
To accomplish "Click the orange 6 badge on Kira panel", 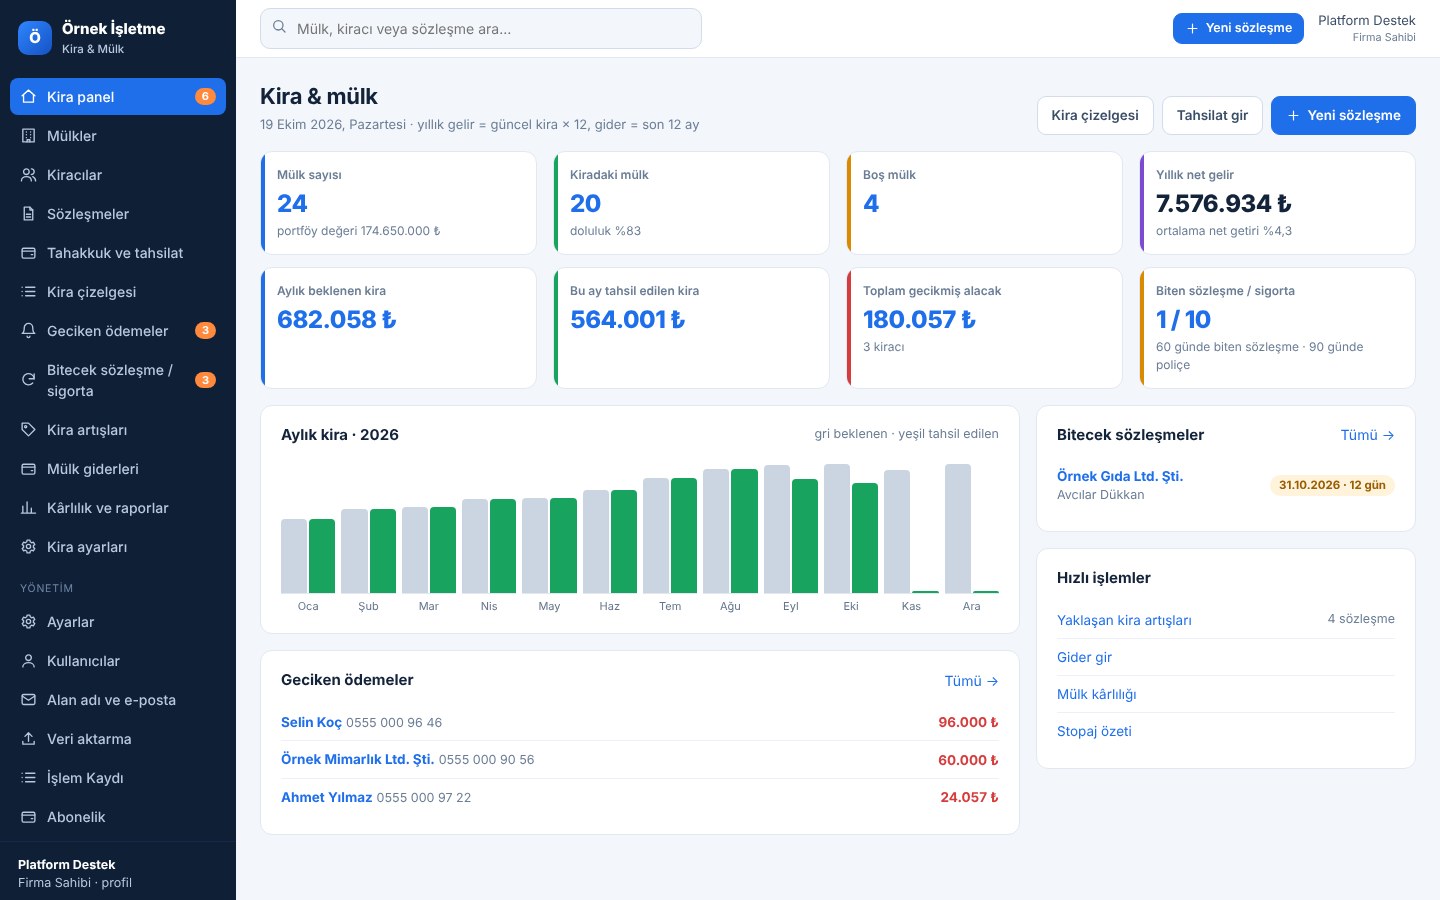I will 205,97.
